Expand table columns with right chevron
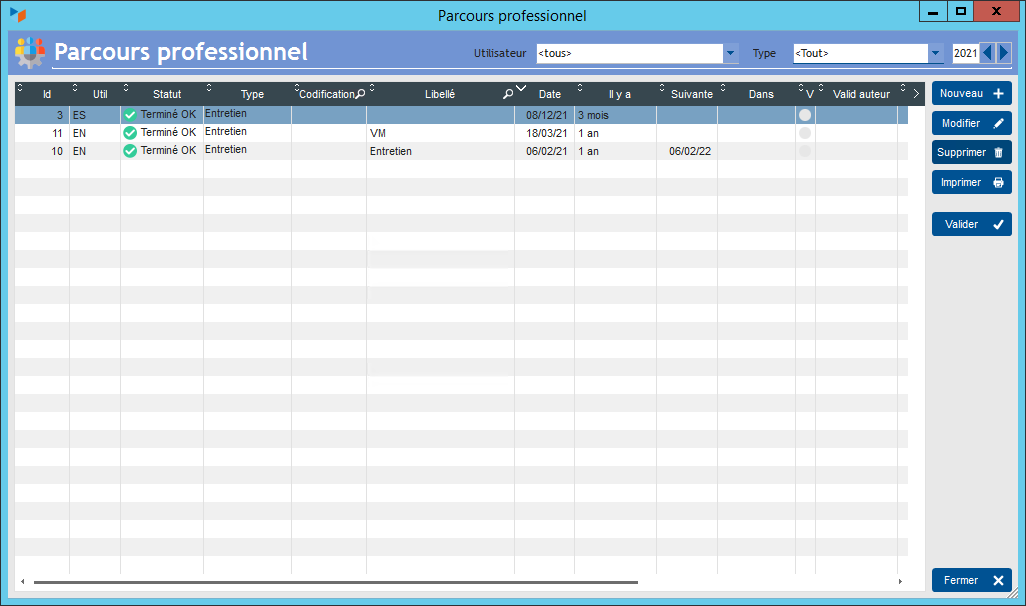 click(x=916, y=94)
